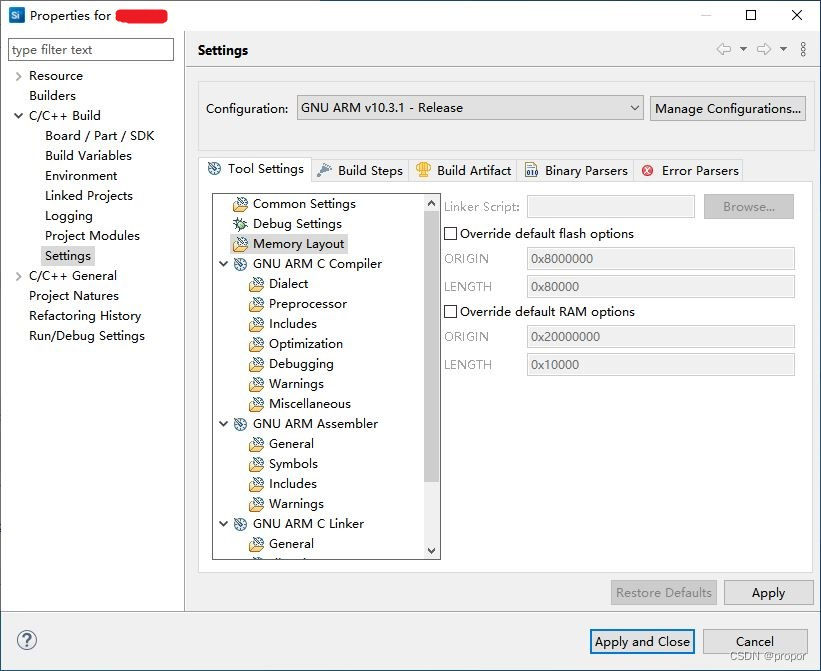Select the Memory Layout wrench icon
This screenshot has height=671, width=821.
[239, 243]
